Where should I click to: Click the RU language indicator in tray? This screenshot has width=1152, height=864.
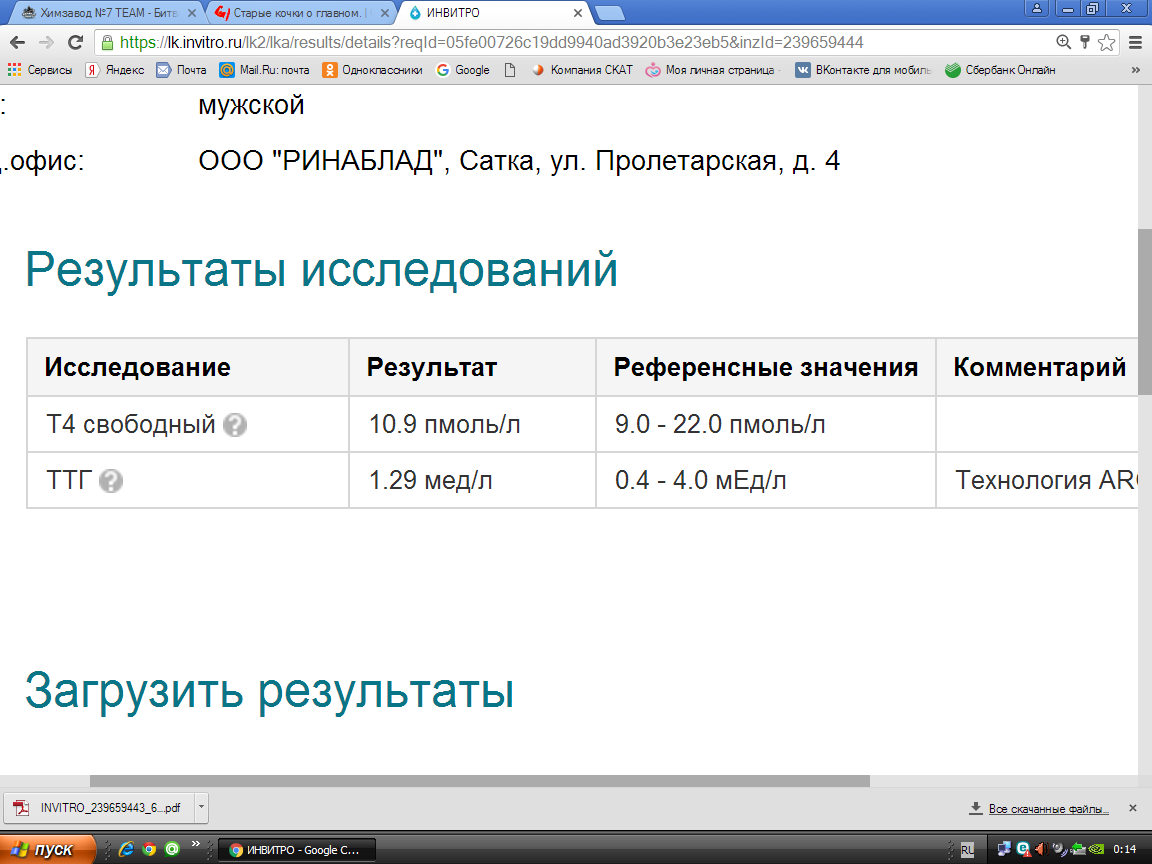(x=968, y=850)
